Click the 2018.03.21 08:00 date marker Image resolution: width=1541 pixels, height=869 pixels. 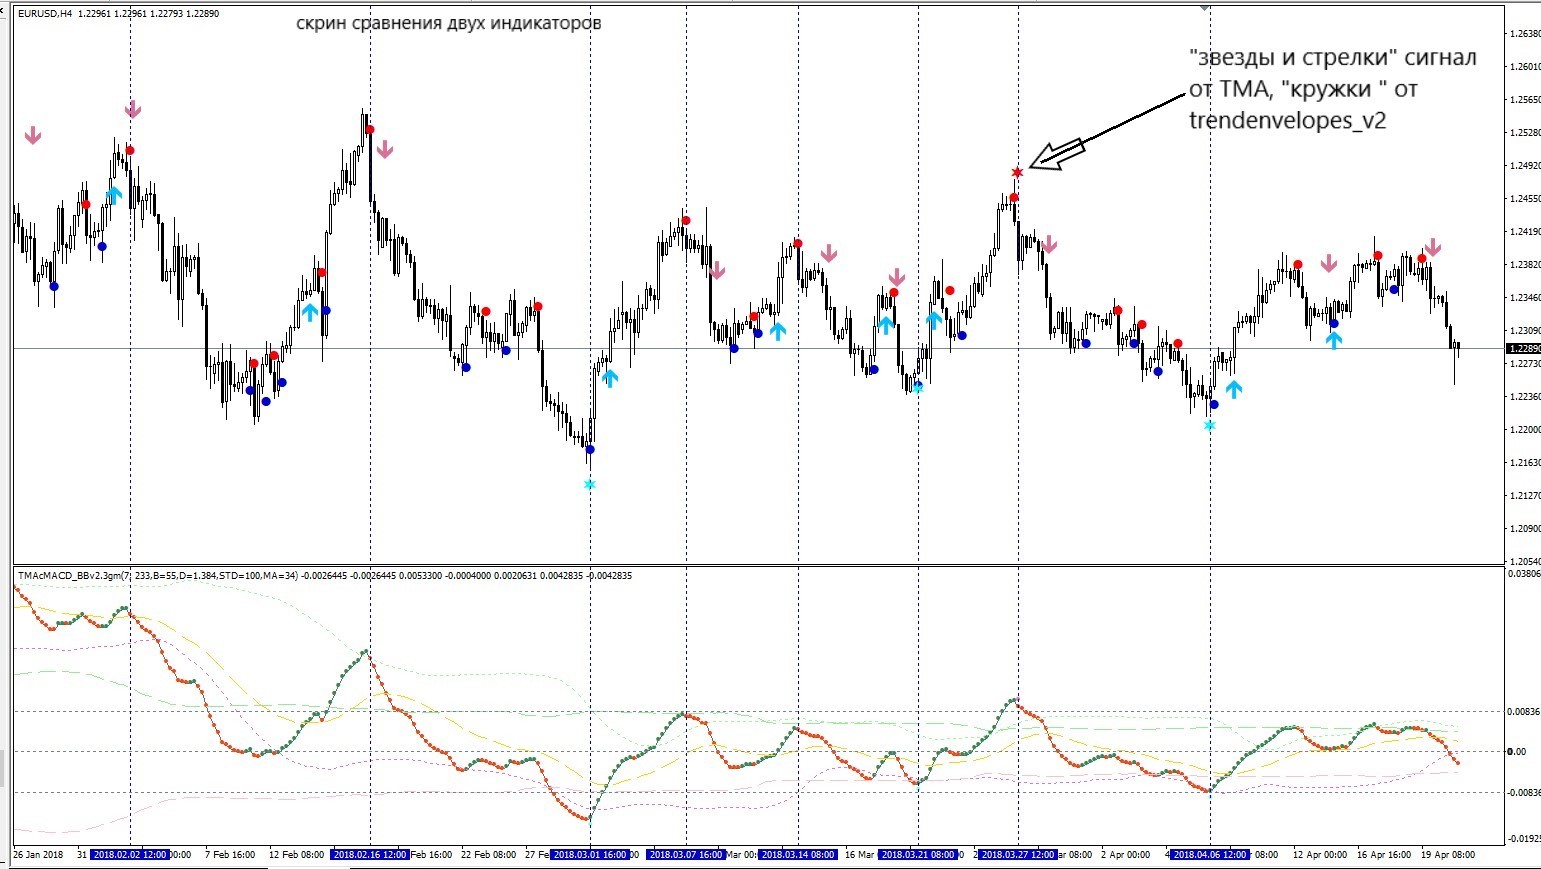tap(918, 855)
